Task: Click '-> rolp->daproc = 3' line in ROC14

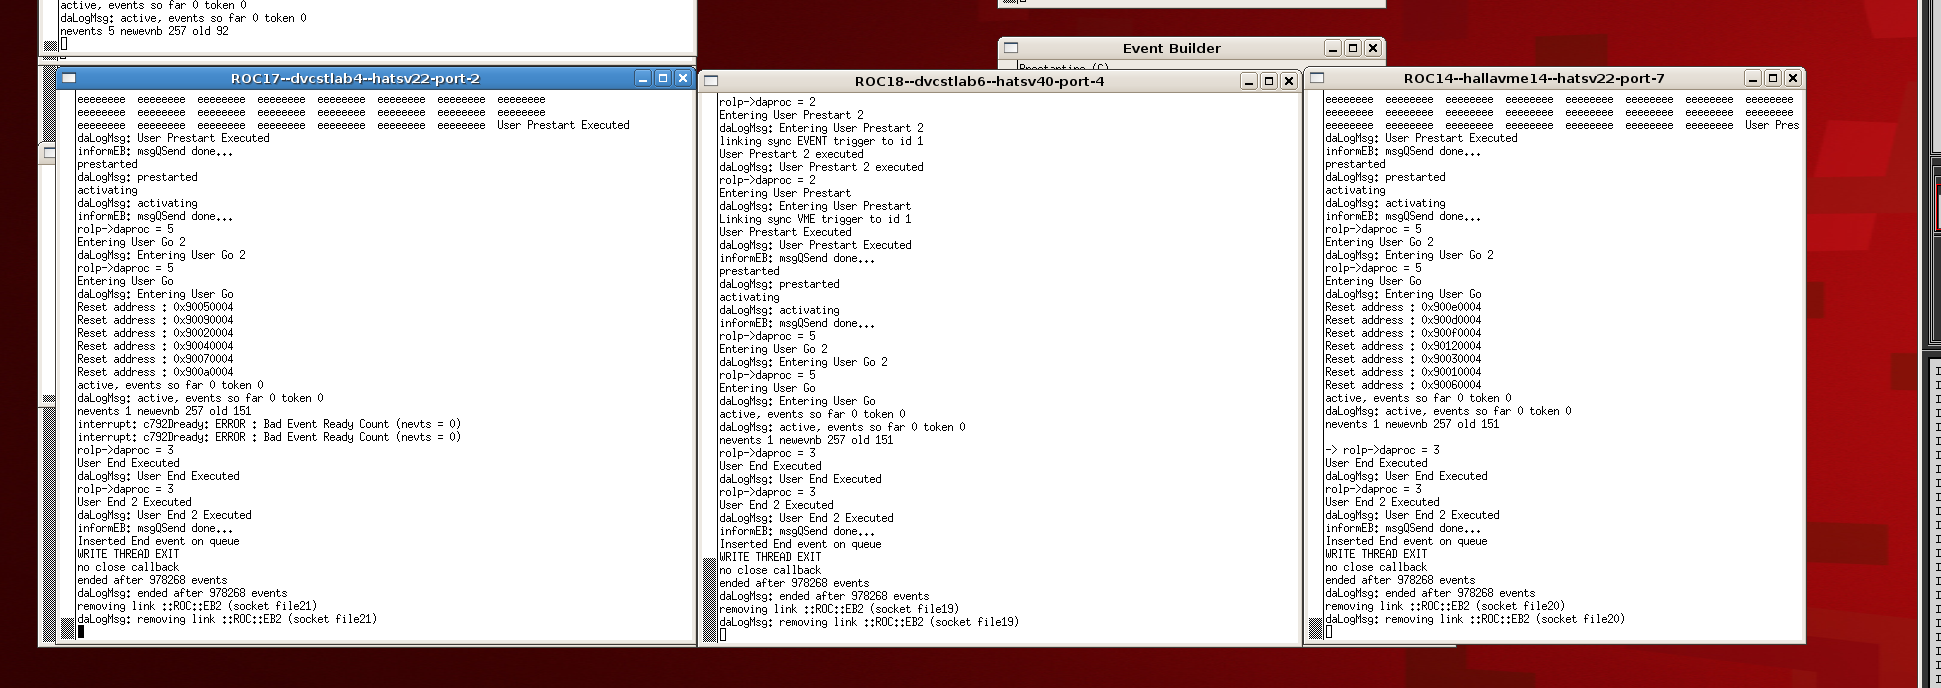Action: tap(1383, 450)
